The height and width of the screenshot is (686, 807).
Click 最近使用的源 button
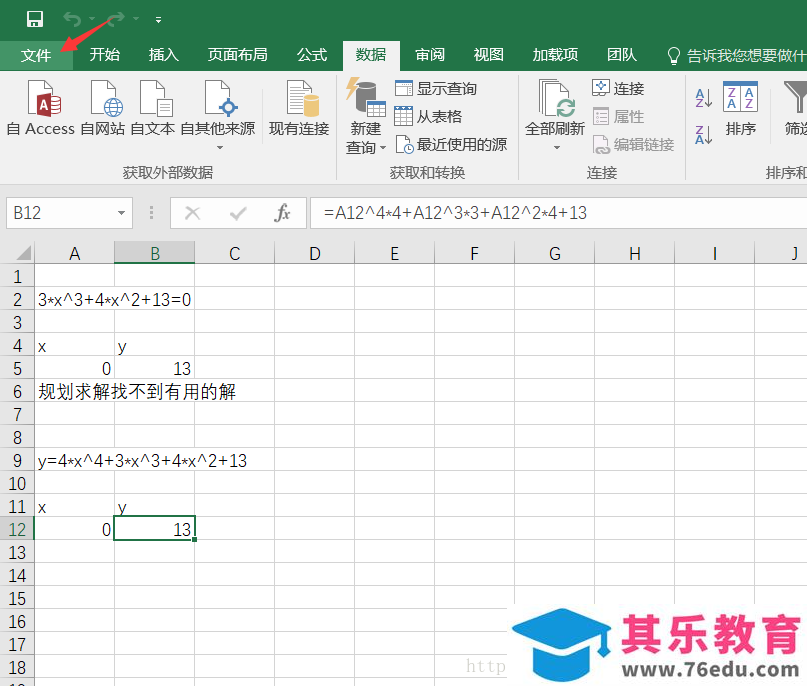coord(451,145)
